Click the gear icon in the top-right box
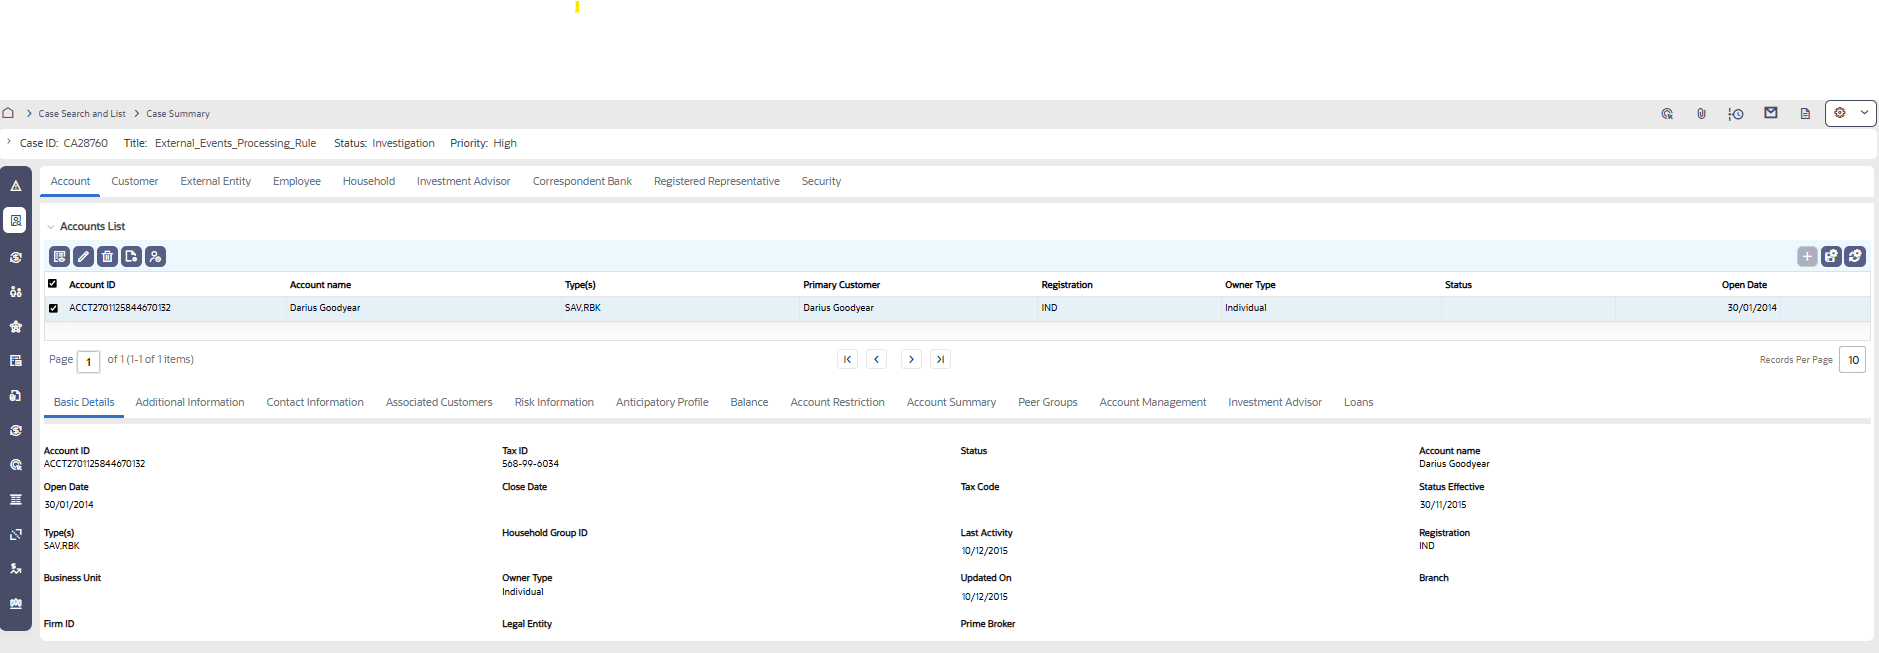 tap(1840, 113)
